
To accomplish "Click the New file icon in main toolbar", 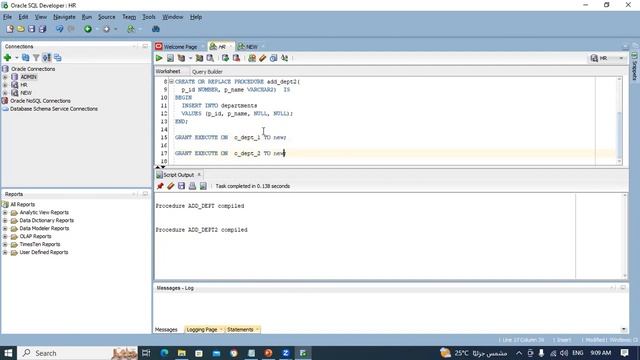I will [x=10, y=29].
